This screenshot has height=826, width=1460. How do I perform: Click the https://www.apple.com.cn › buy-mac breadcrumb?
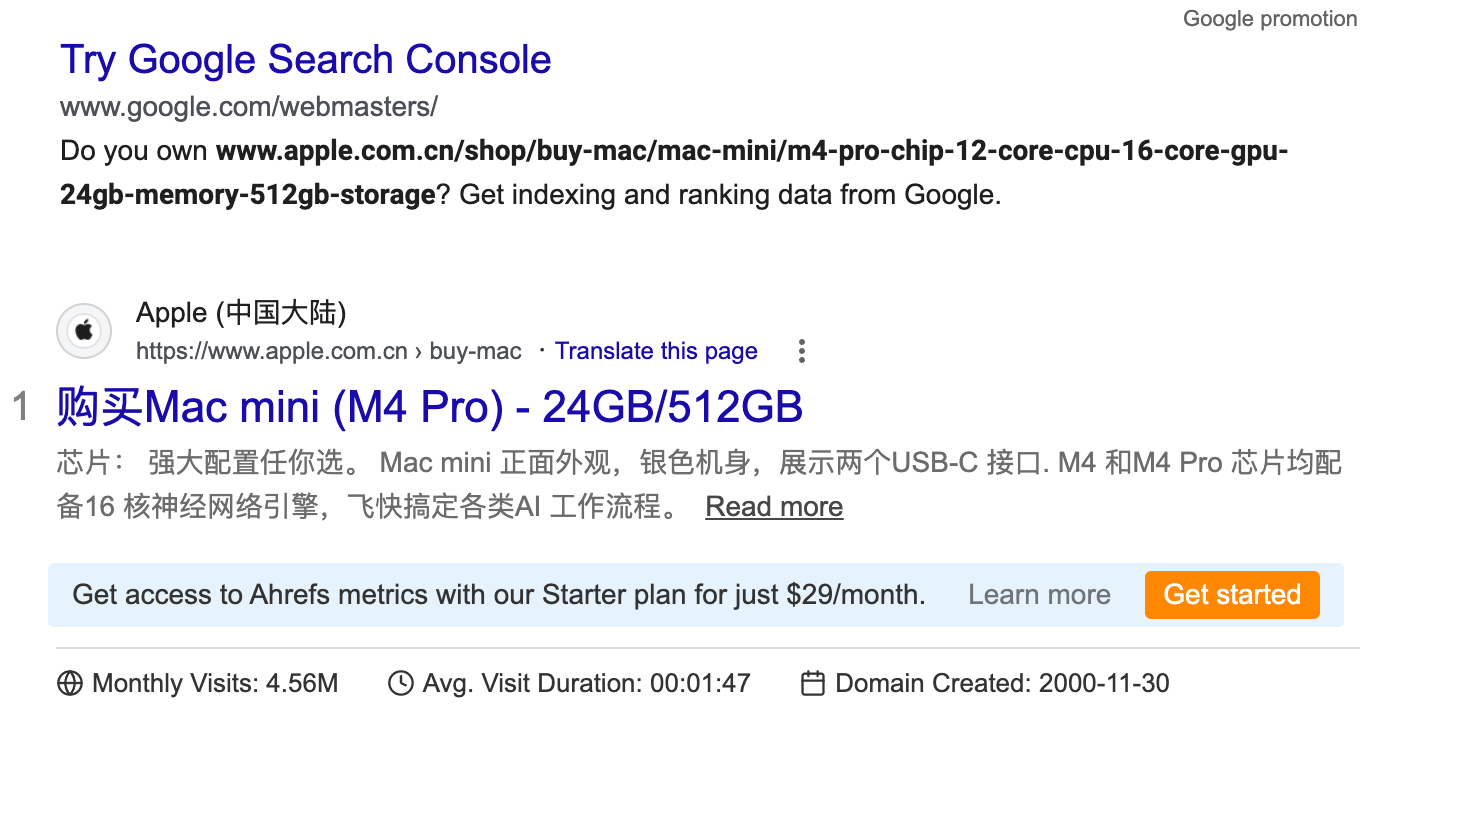pos(329,351)
